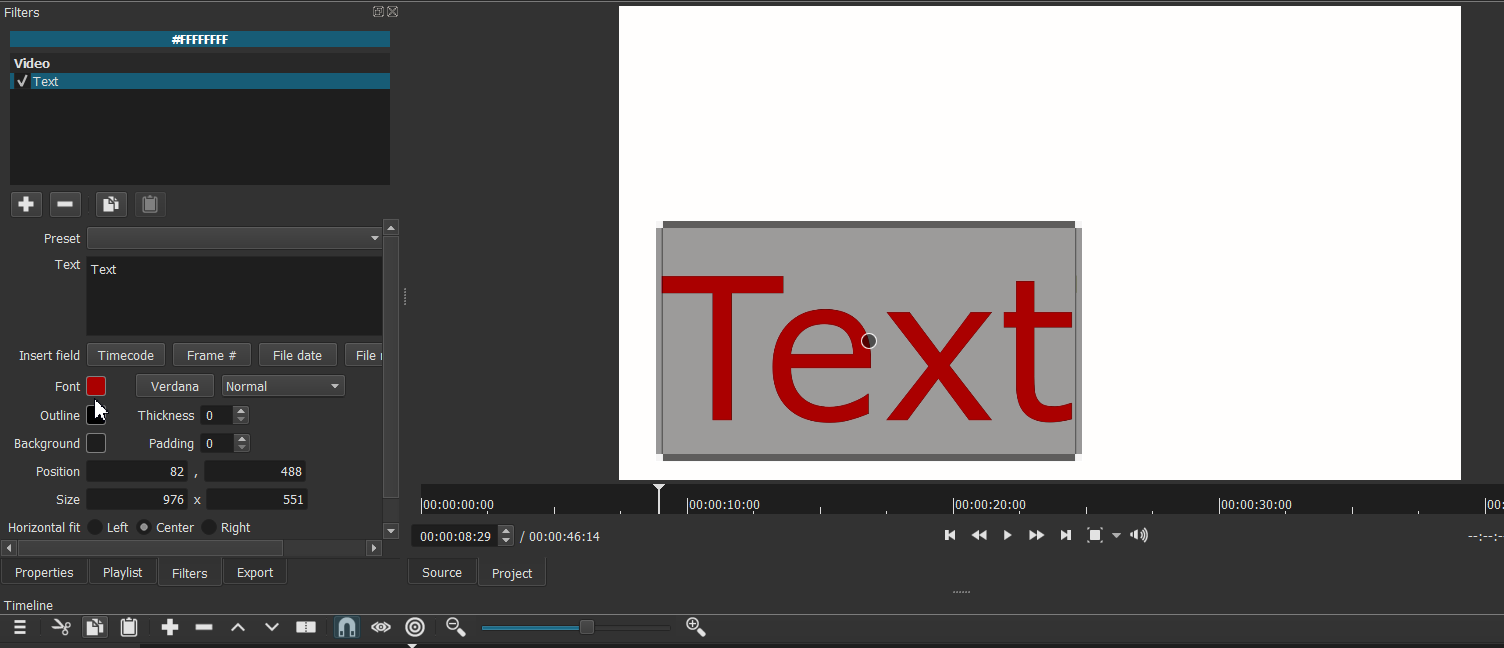The image size is (1504, 648).
Task: Skip to the next point in the player
Action: pos(1066,535)
